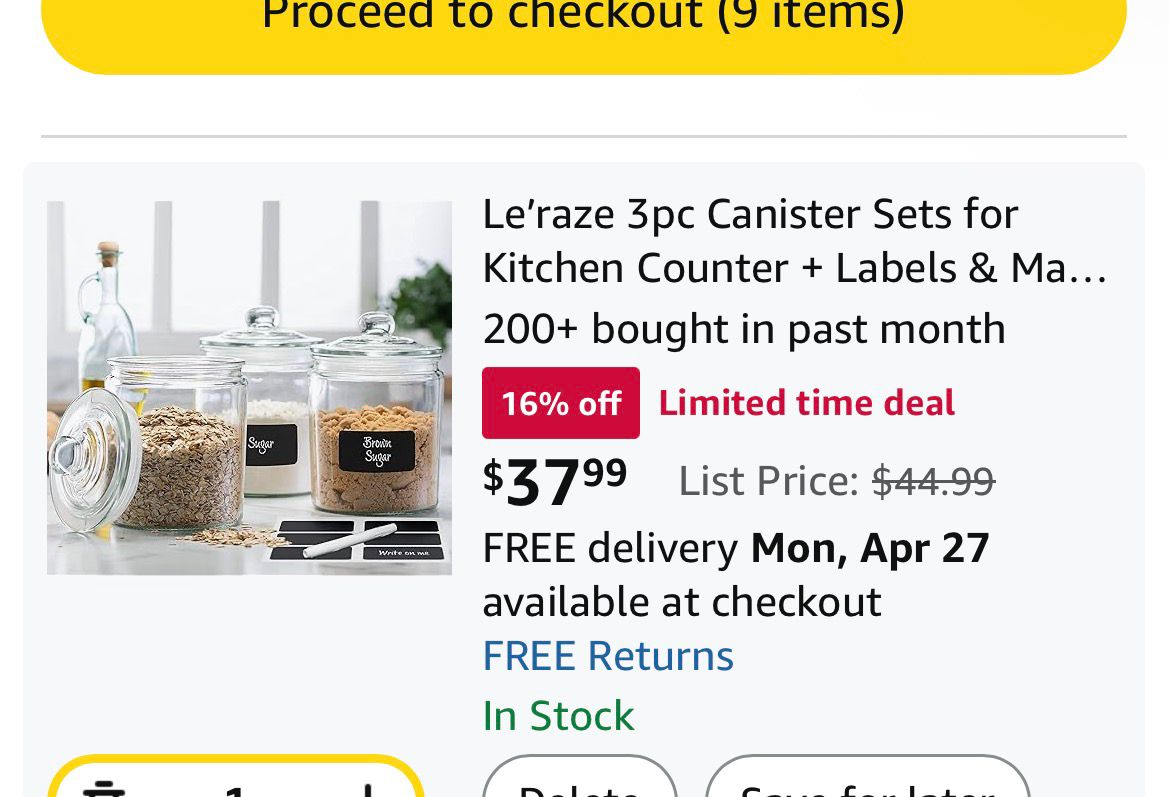
Task: Tap the List Price label
Action: 768,482
